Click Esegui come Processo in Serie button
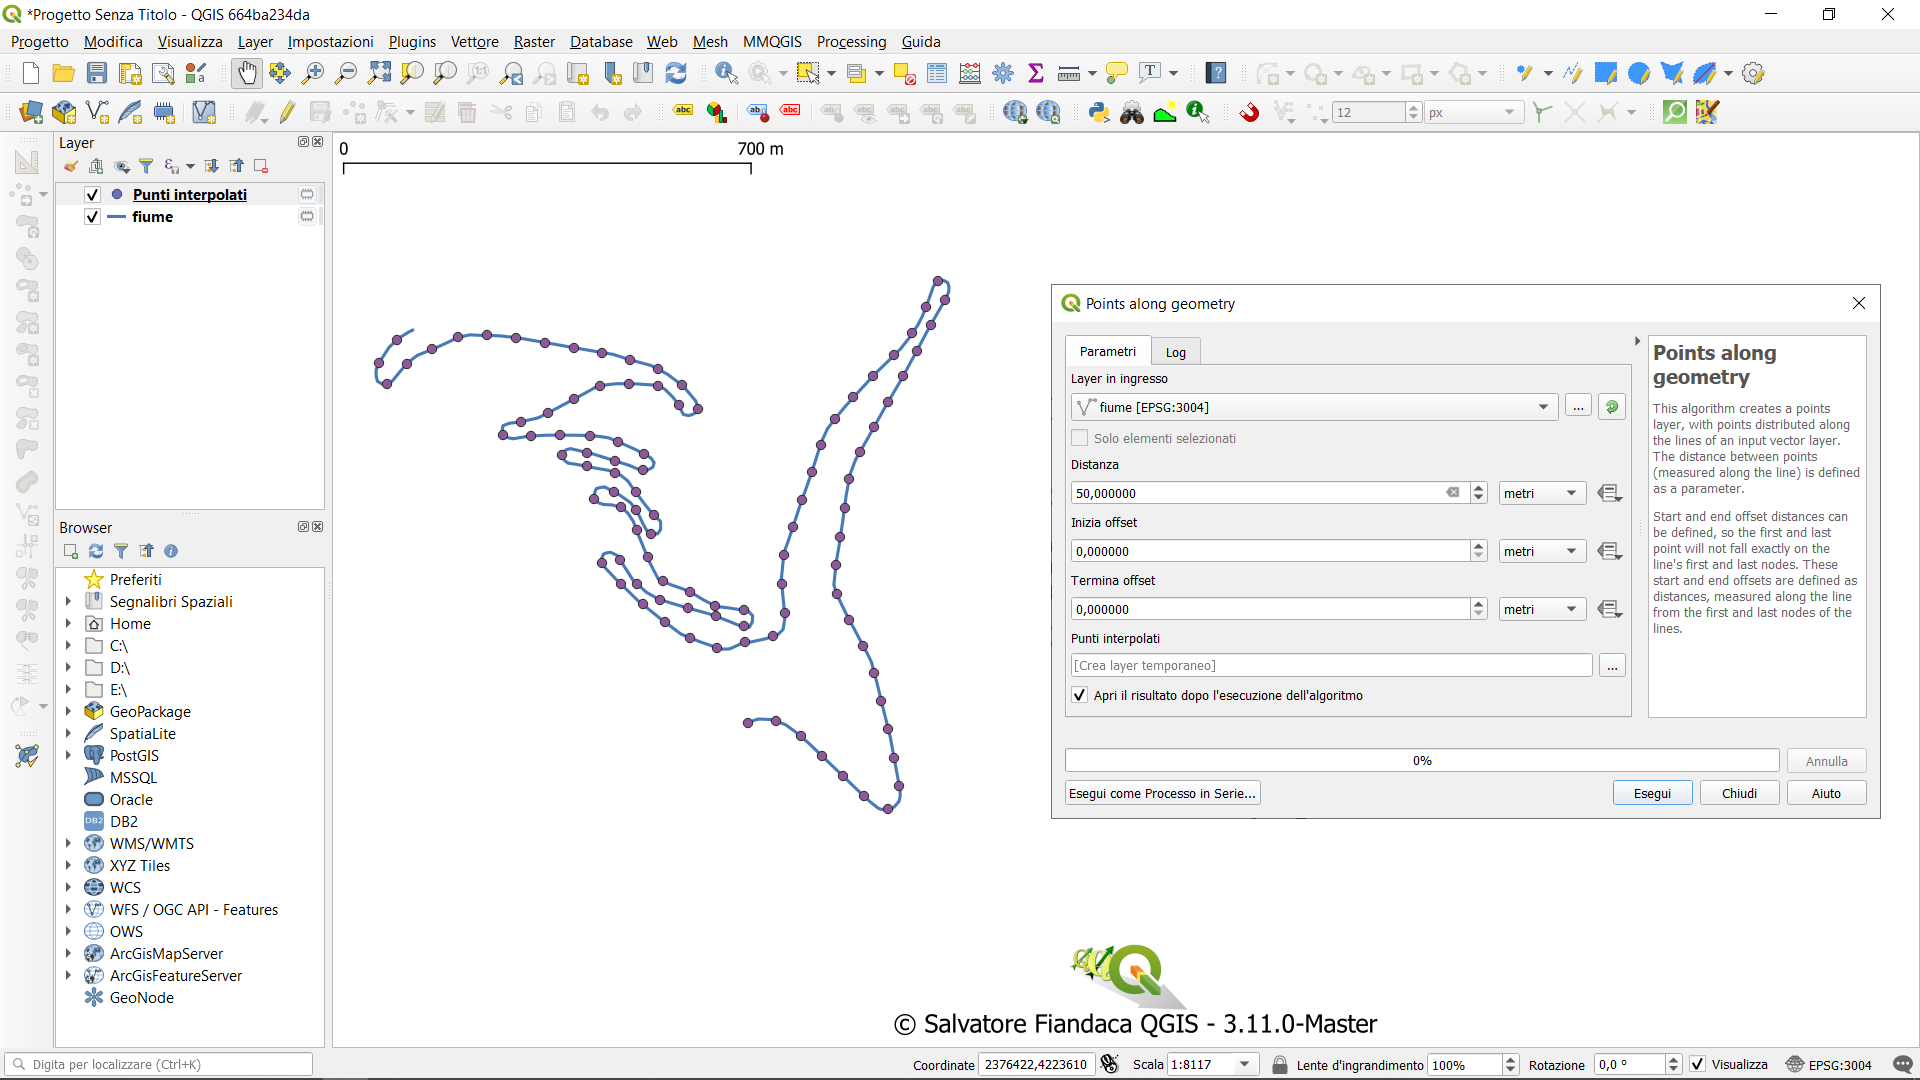The image size is (1920, 1080). click(1162, 793)
